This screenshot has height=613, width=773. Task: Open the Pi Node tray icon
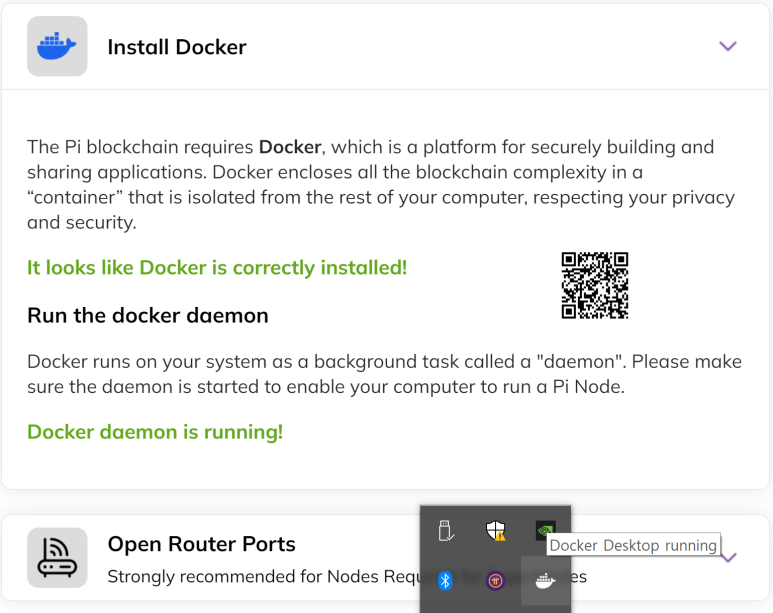(495, 581)
